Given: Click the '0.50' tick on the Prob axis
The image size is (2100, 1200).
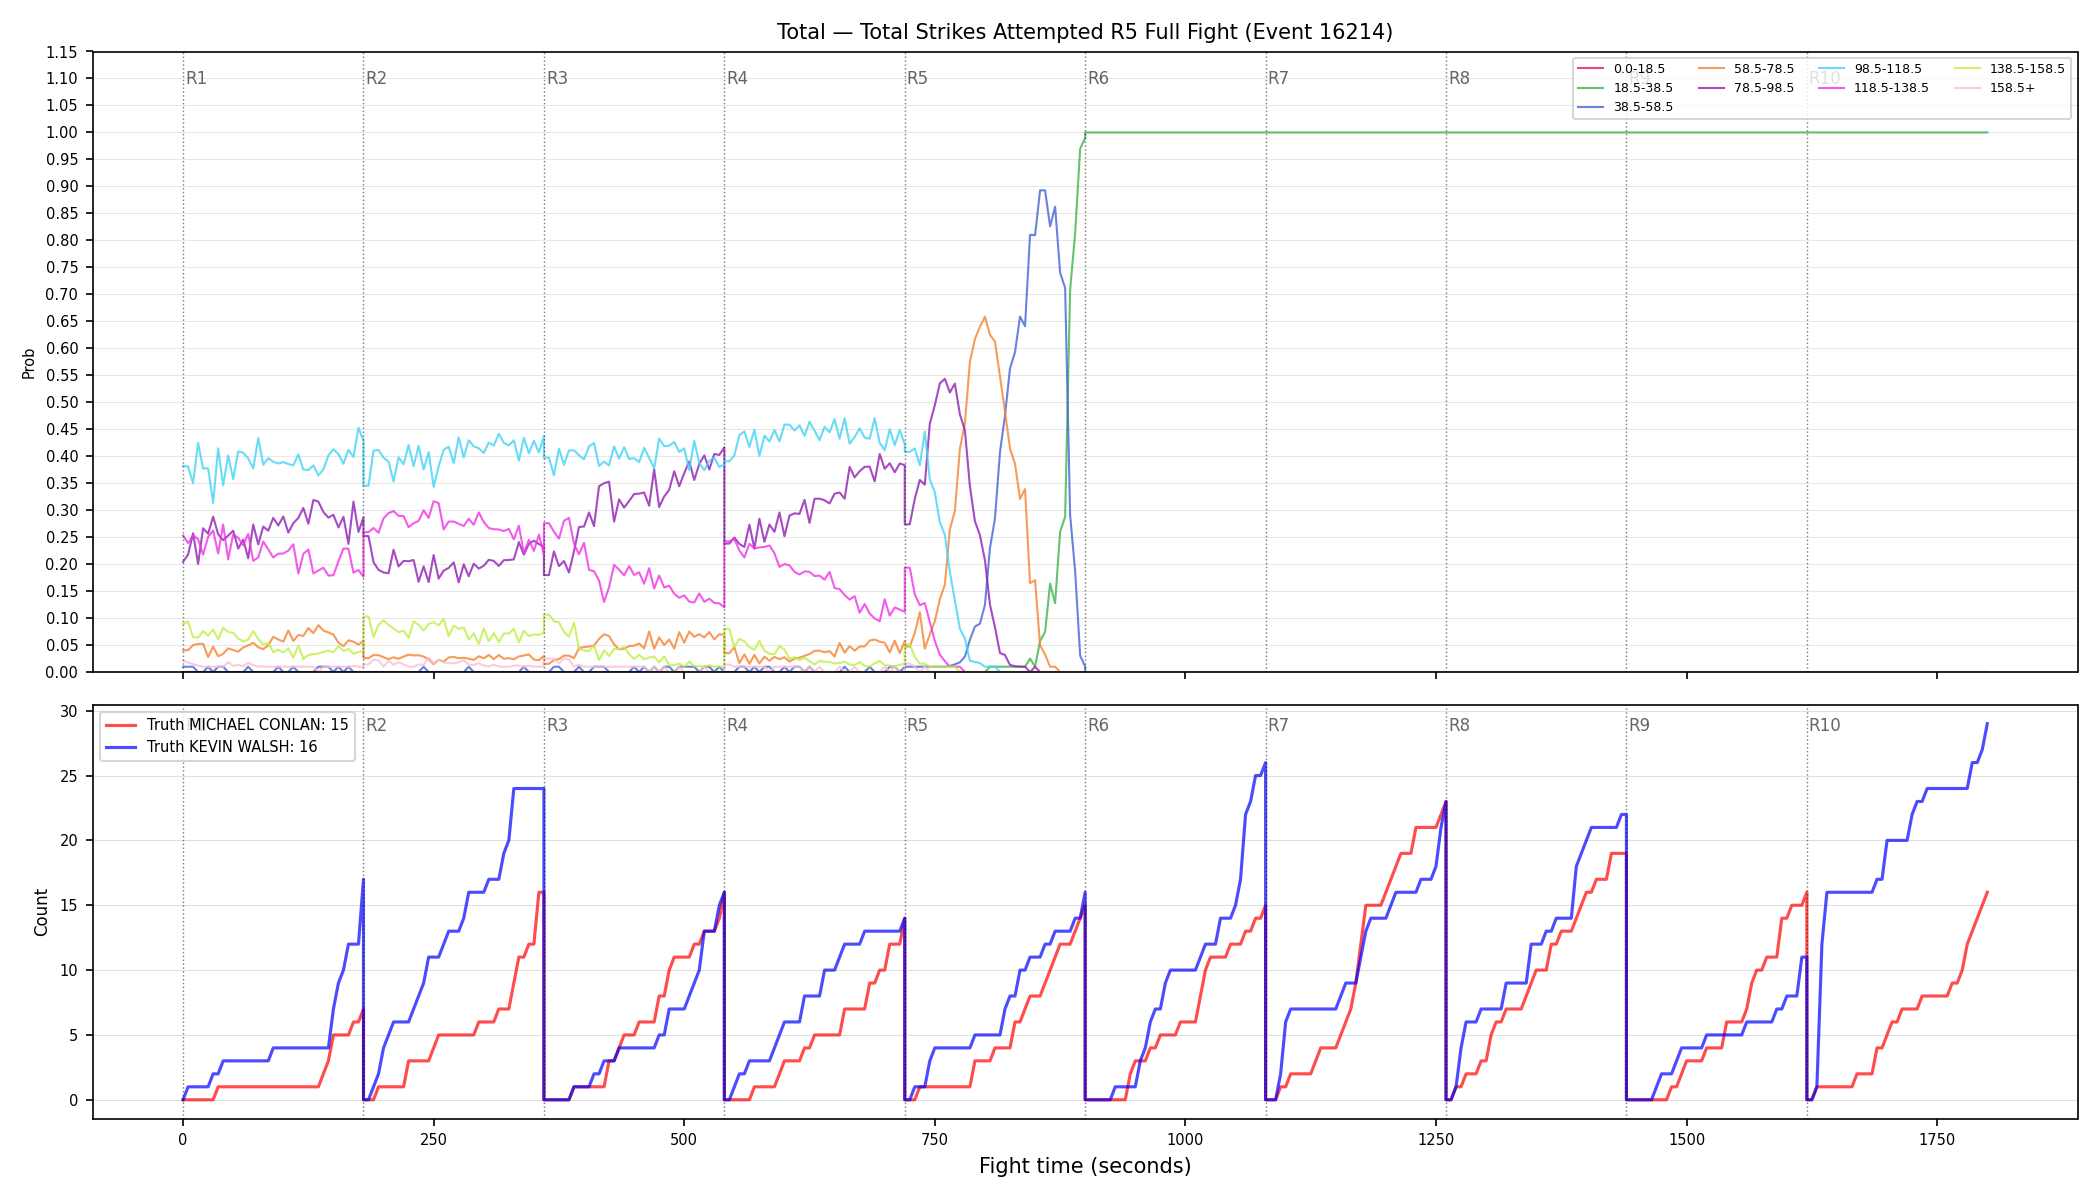Looking at the screenshot, I should pos(62,402).
